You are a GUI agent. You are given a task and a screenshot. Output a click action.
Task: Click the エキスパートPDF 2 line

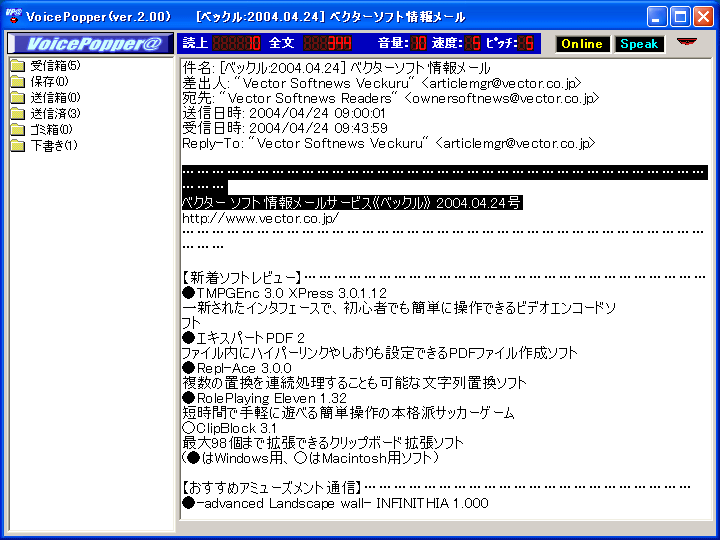point(243,338)
